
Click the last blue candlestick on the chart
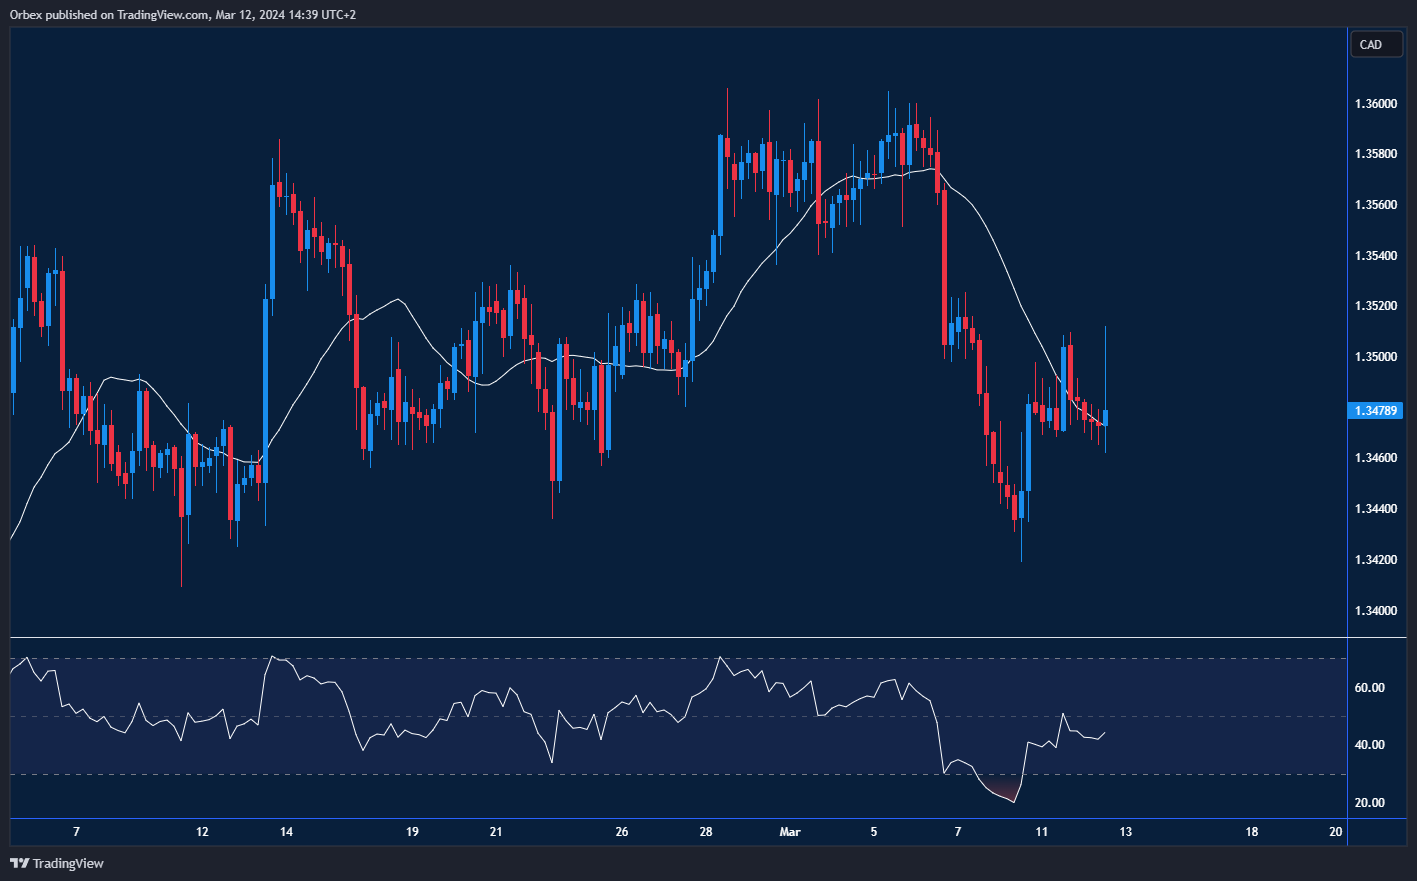[x=1105, y=418]
